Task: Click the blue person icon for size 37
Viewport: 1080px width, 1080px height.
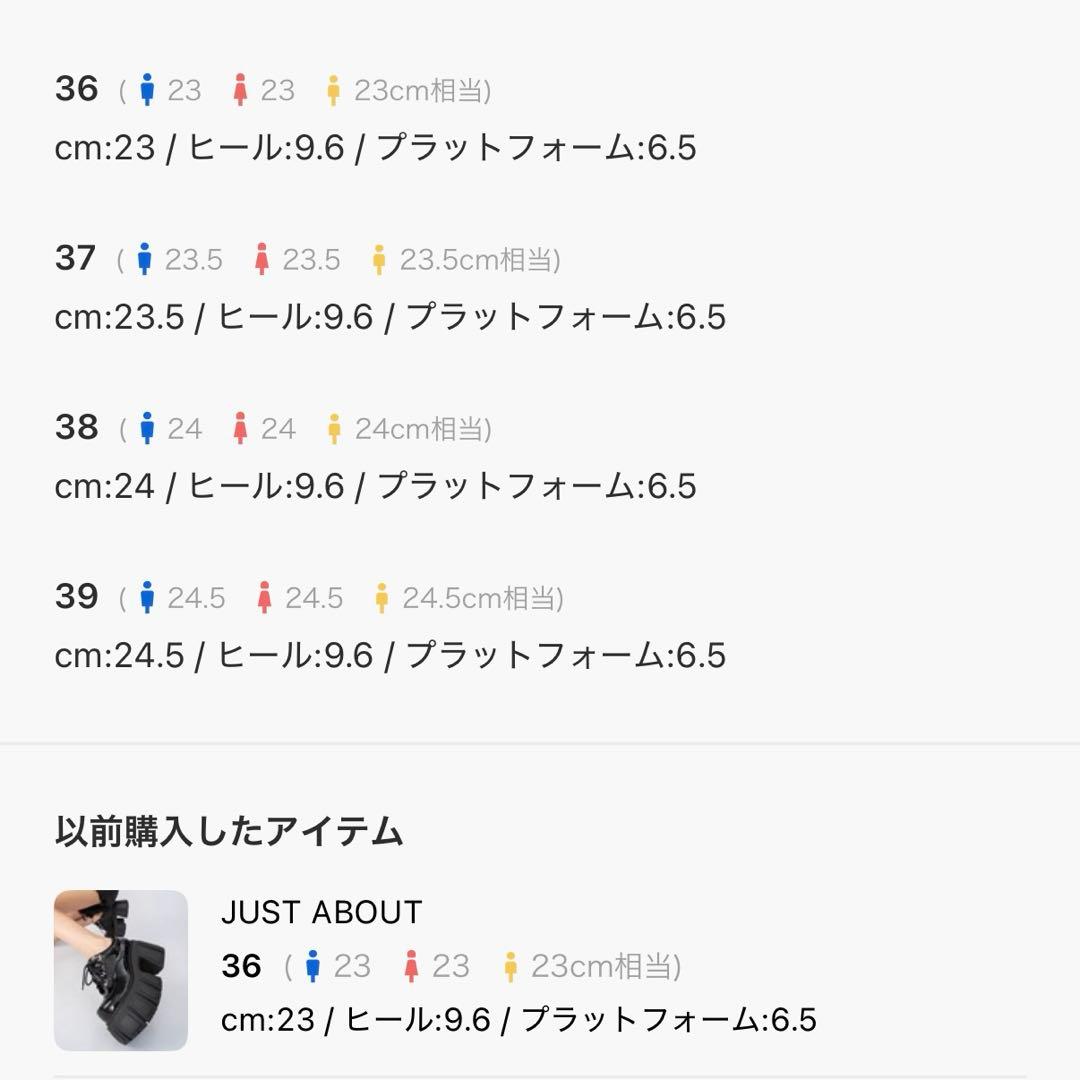Action: [145, 260]
